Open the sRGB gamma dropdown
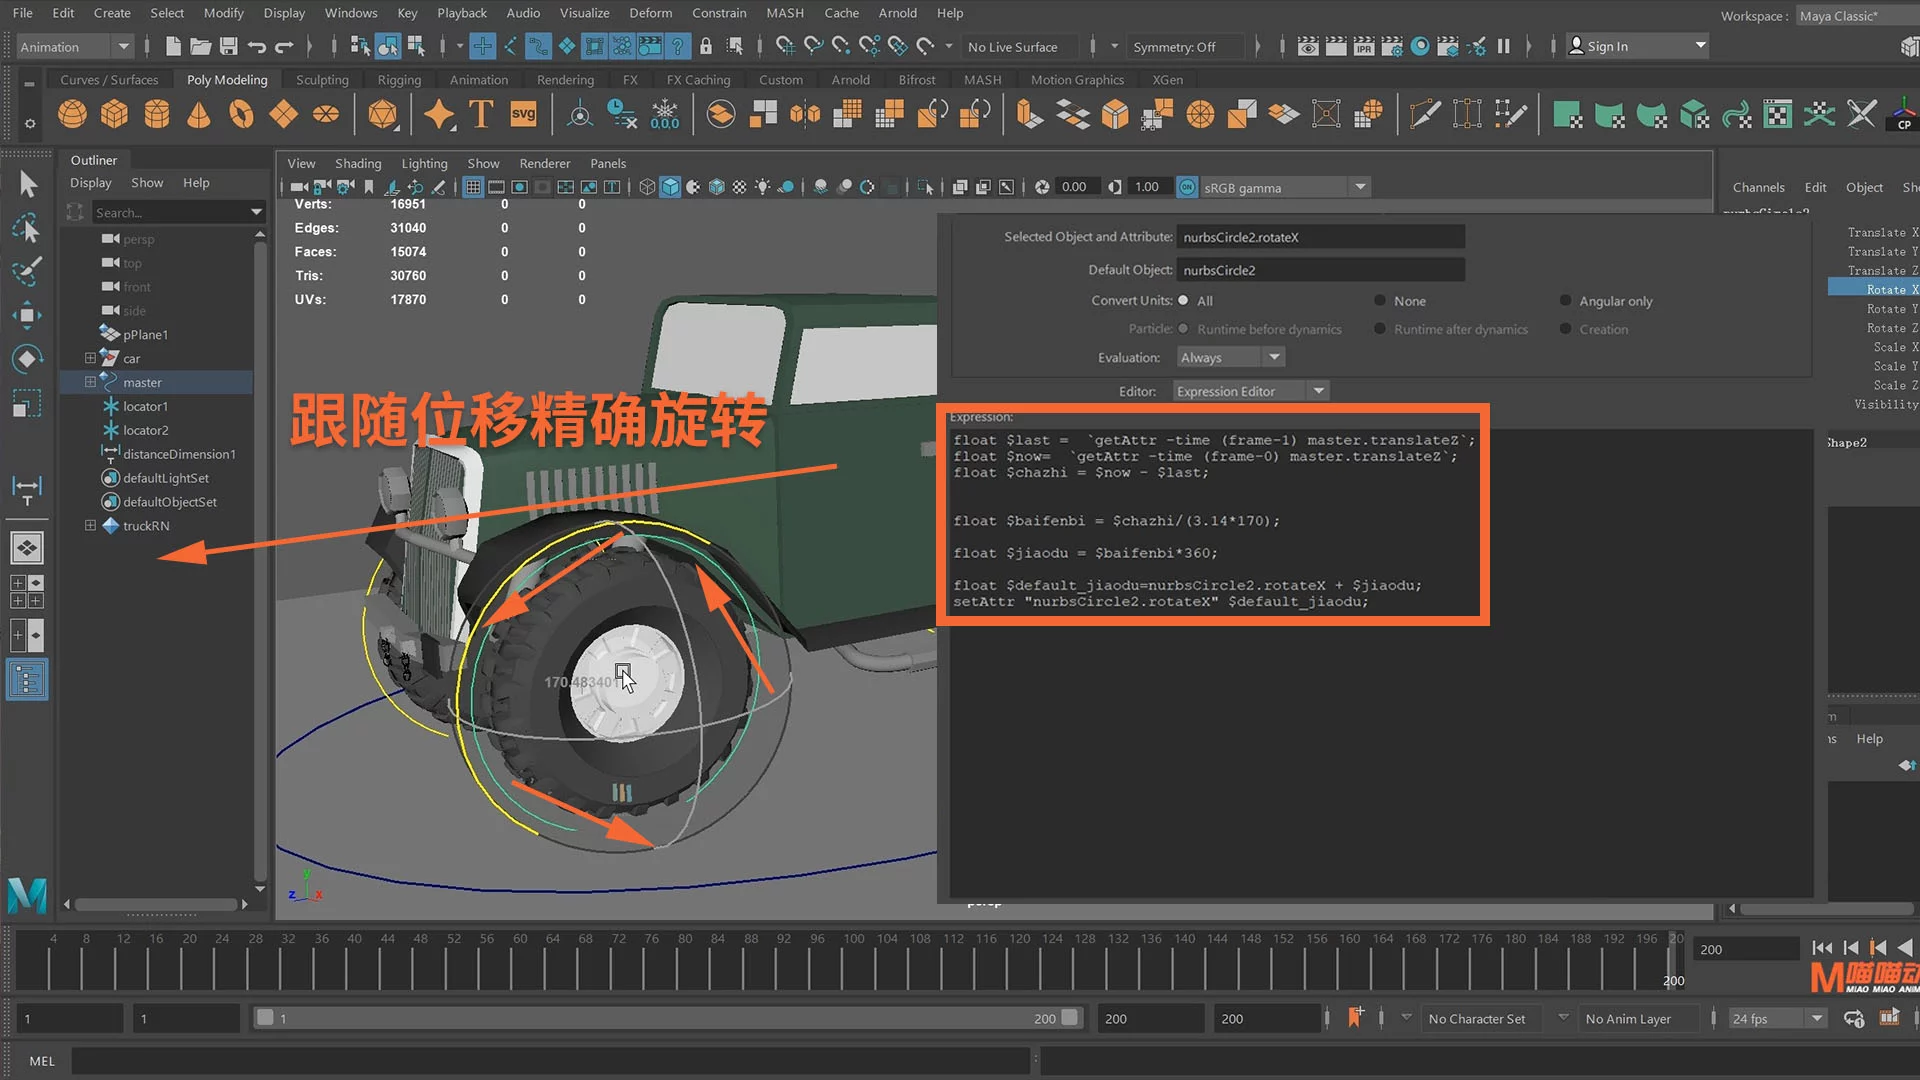Image resolution: width=1920 pixels, height=1080 pixels. (x=1285, y=187)
